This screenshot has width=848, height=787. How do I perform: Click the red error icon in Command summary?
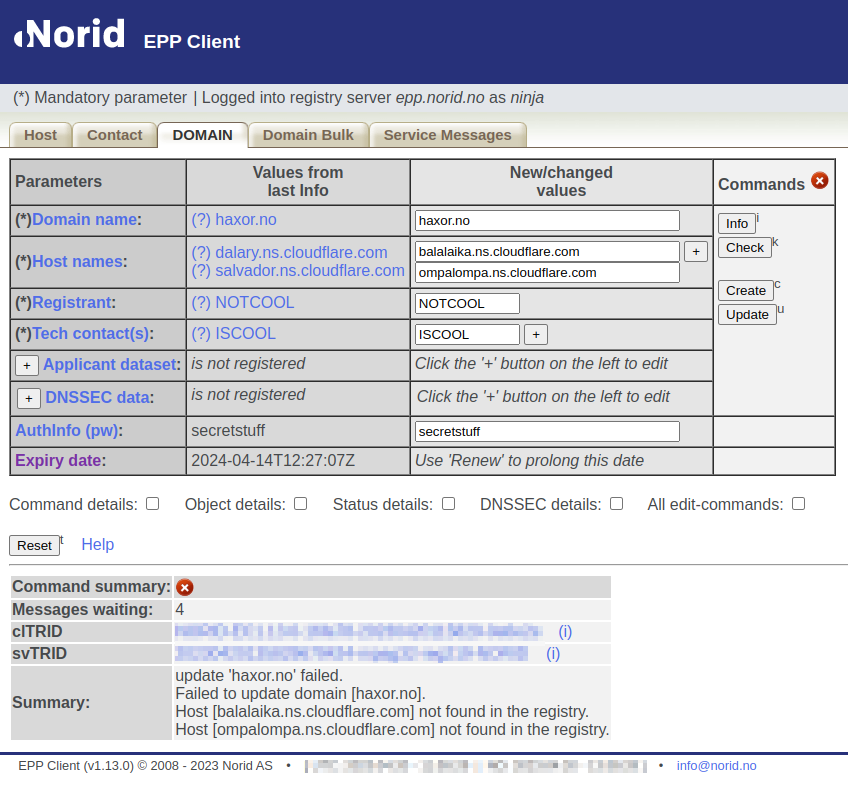(184, 587)
